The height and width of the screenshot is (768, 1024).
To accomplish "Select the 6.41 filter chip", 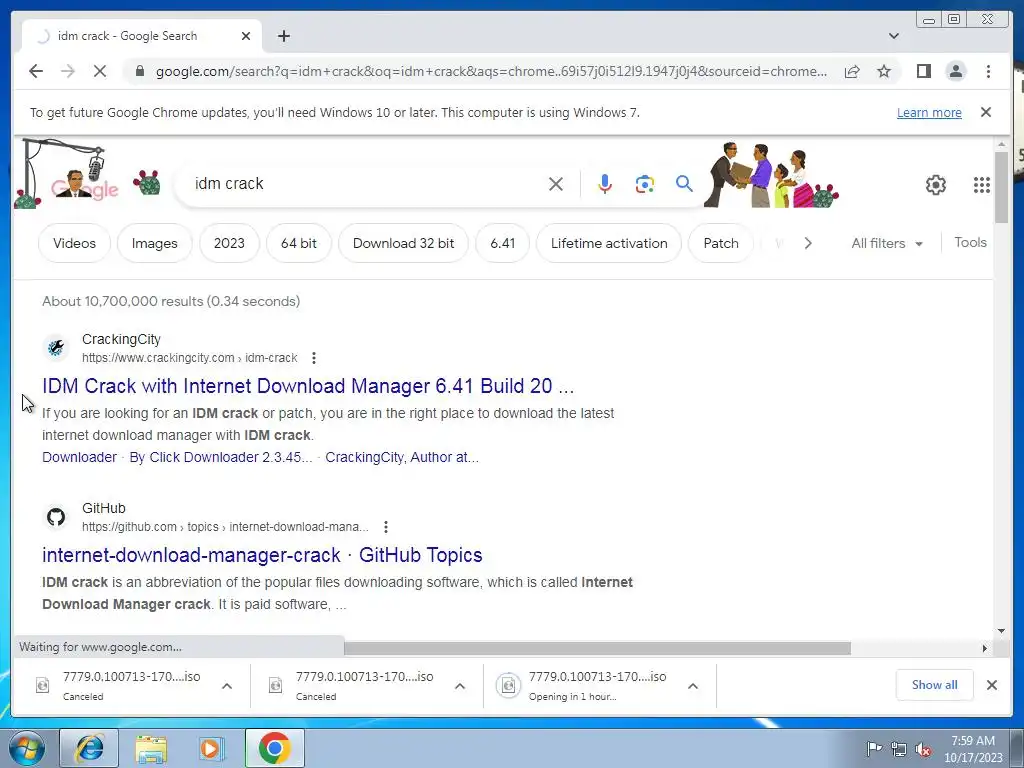I will tap(502, 243).
